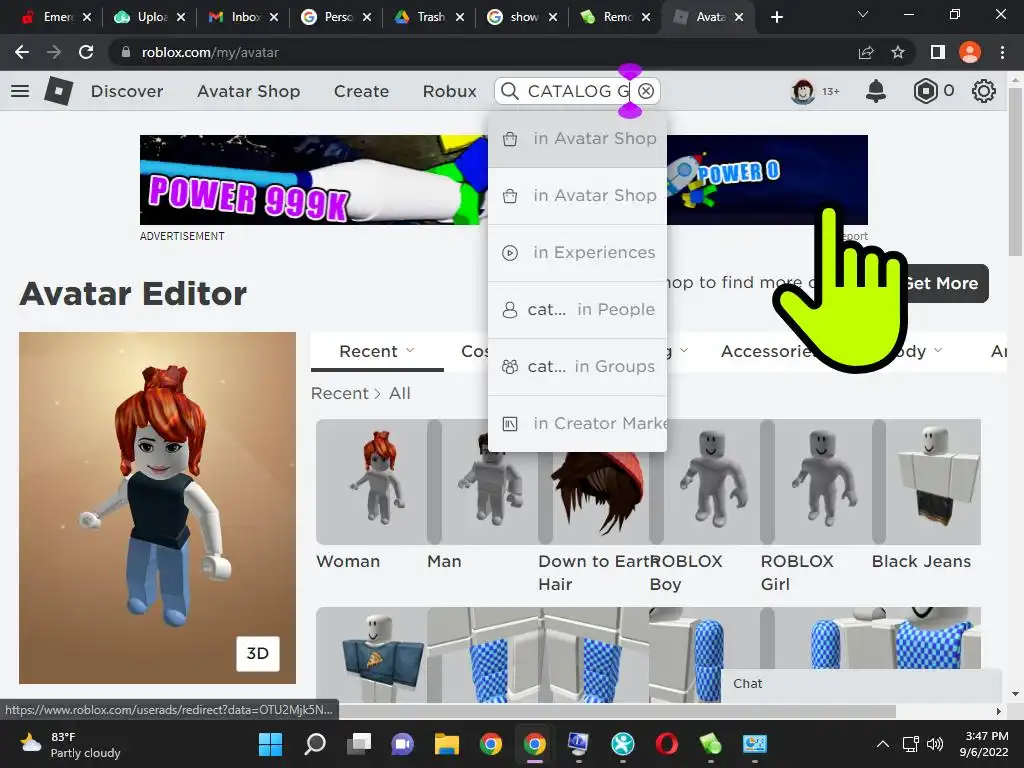
Task: Open the Robux balance icon
Action: pyautogui.click(x=925, y=91)
